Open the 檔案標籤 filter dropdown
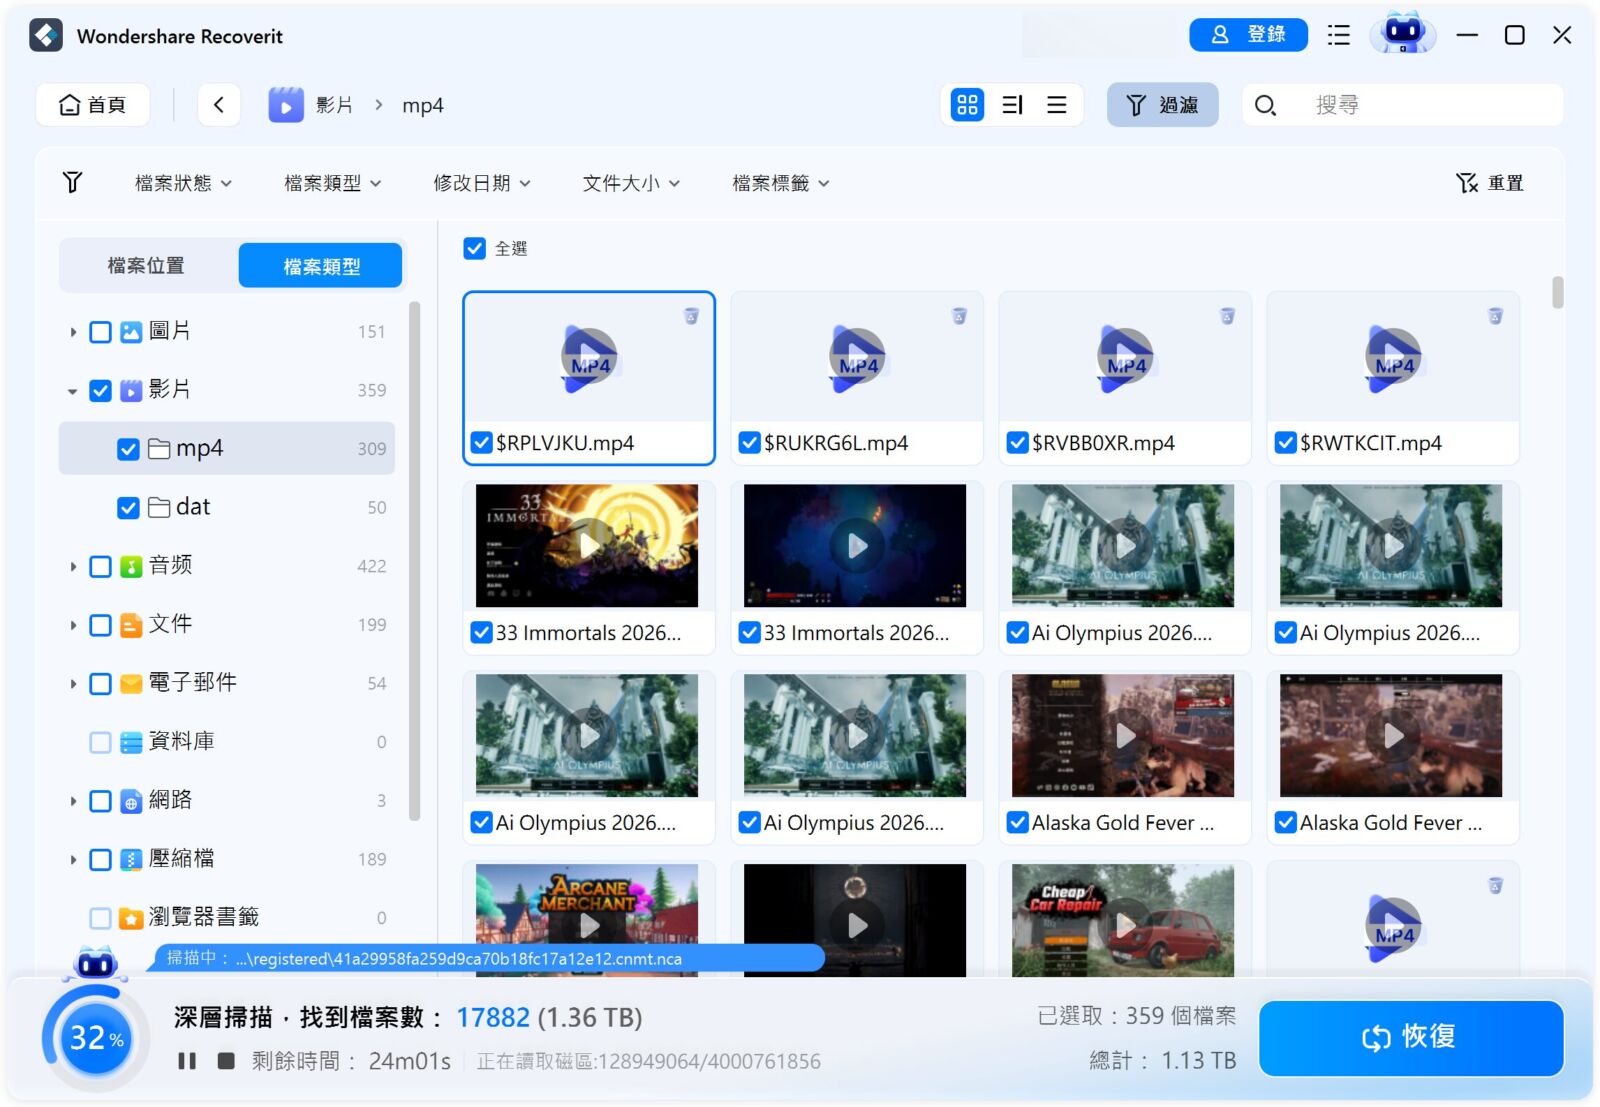1600x1107 pixels. pos(780,183)
